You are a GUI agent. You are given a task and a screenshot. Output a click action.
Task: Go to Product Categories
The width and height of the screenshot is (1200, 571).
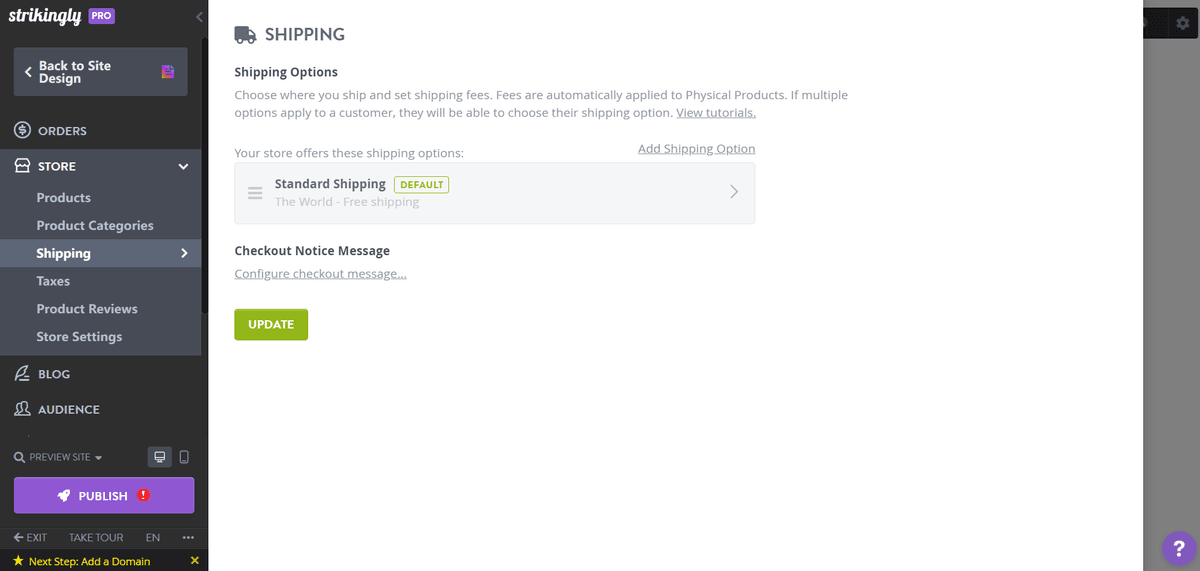[x=95, y=226]
